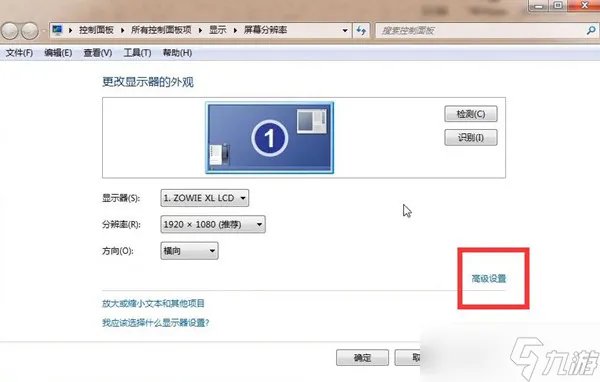Open the 文件(F) menu
Image resolution: width=600 pixels, height=382 pixels.
pos(19,53)
